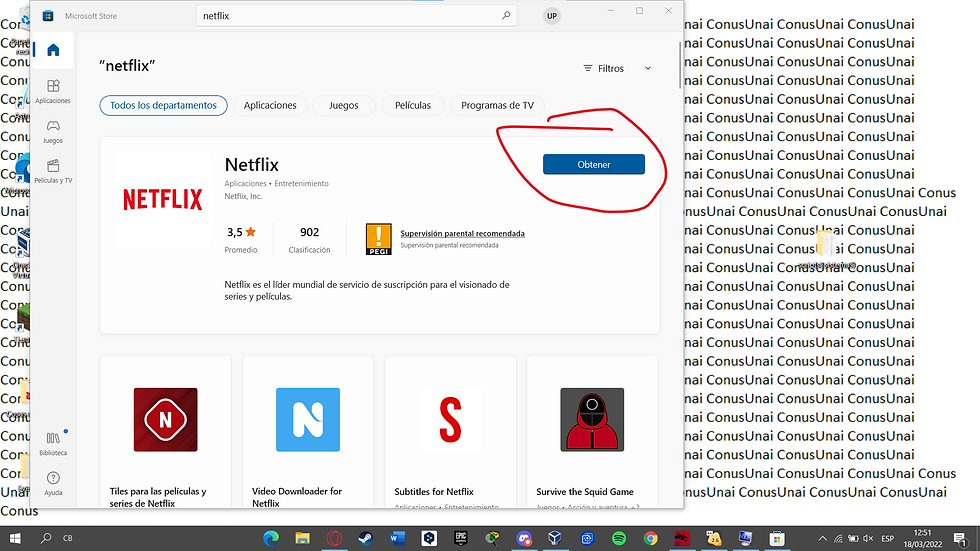Viewport: 980px width, 551px height.
Task: Click Survive the Squid Game title
Action: coord(585,492)
